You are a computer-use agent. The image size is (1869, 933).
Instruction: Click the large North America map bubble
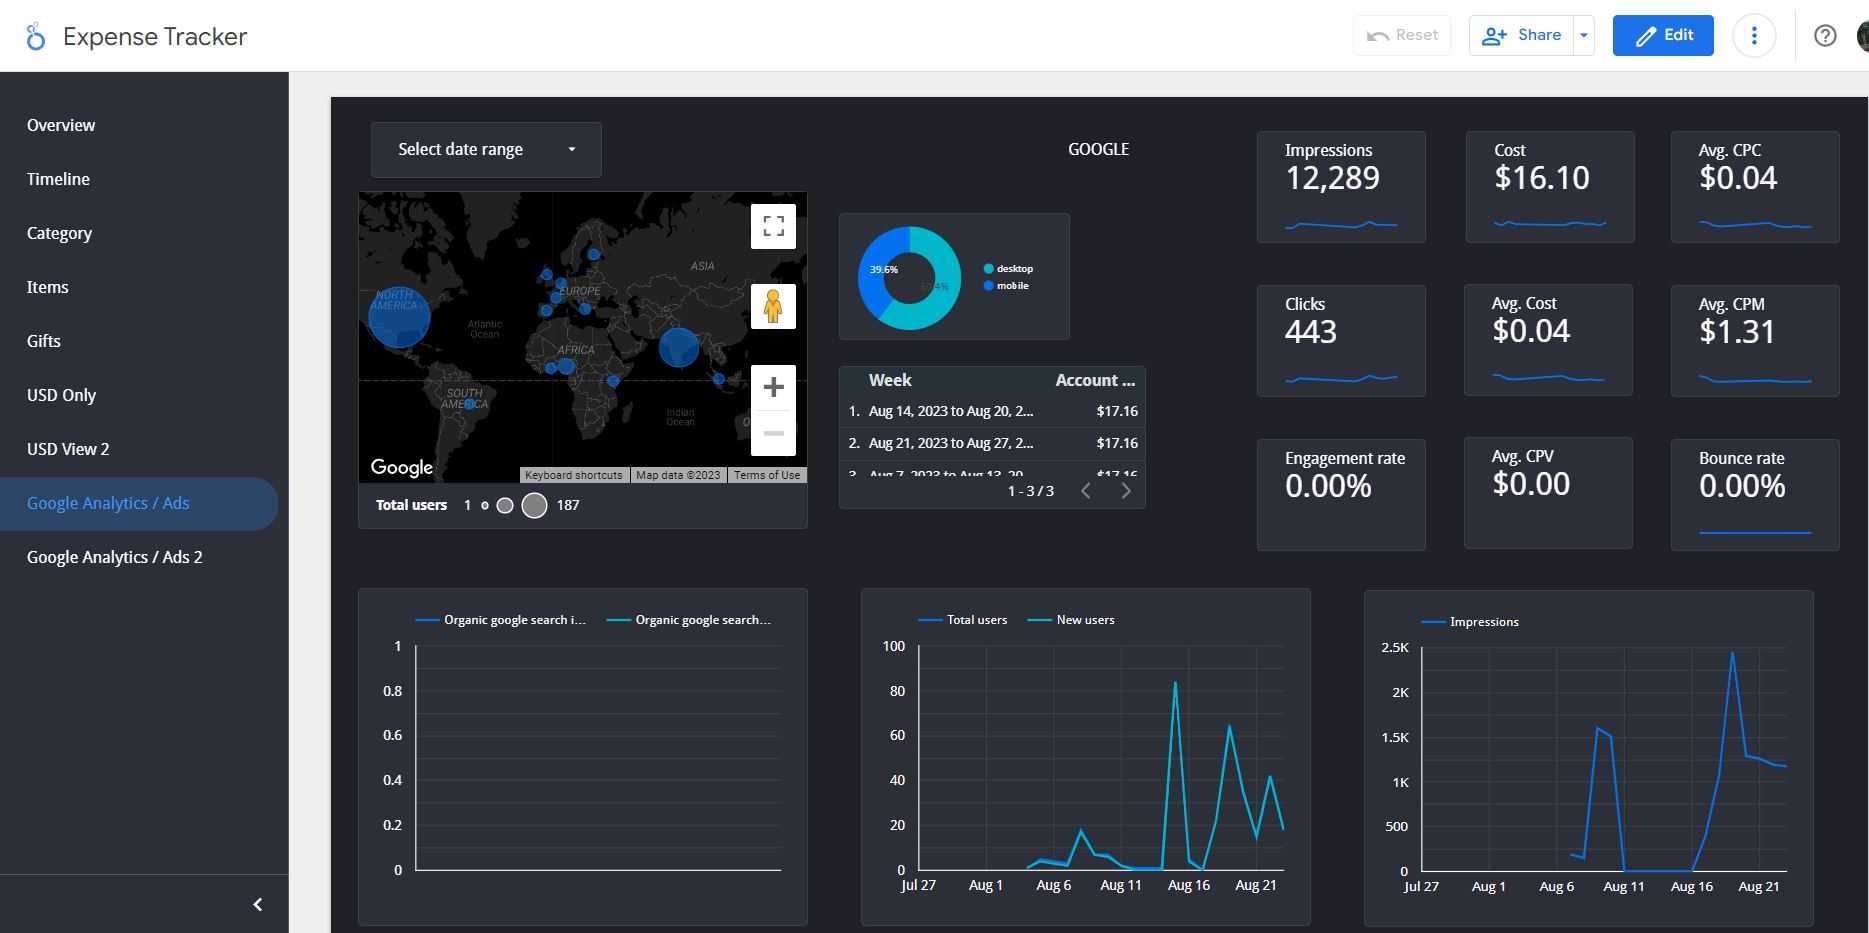(x=399, y=316)
